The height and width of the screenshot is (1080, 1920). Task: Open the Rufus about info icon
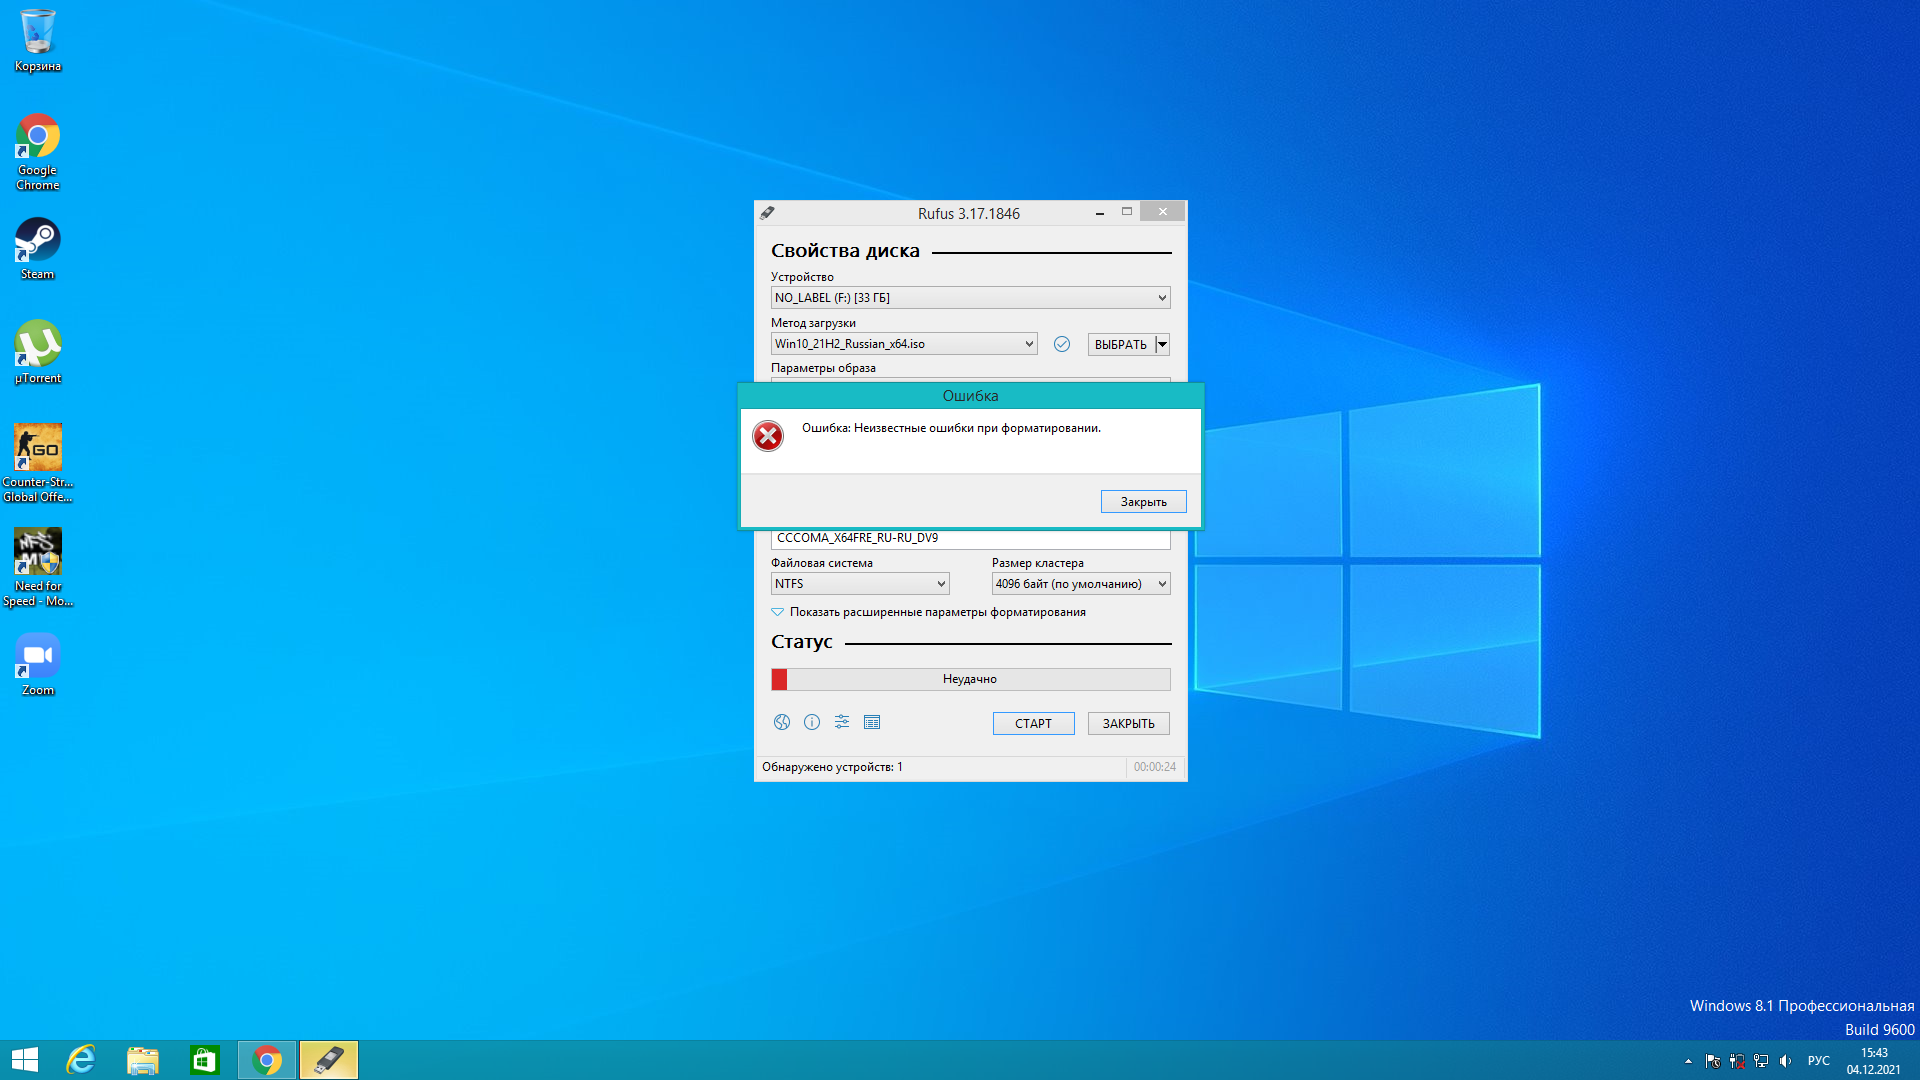coord(812,722)
